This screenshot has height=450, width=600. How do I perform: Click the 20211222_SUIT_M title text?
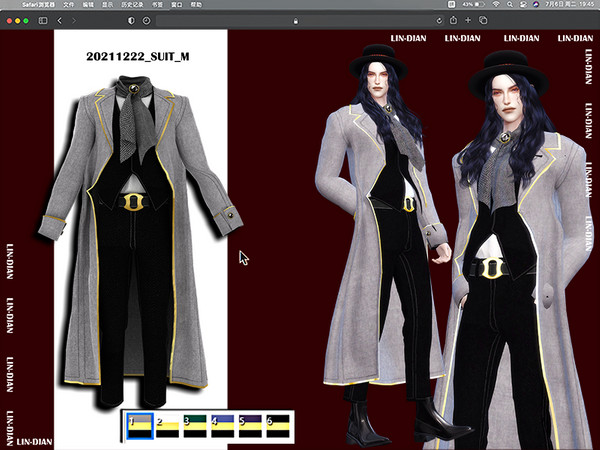pyautogui.click(x=138, y=57)
